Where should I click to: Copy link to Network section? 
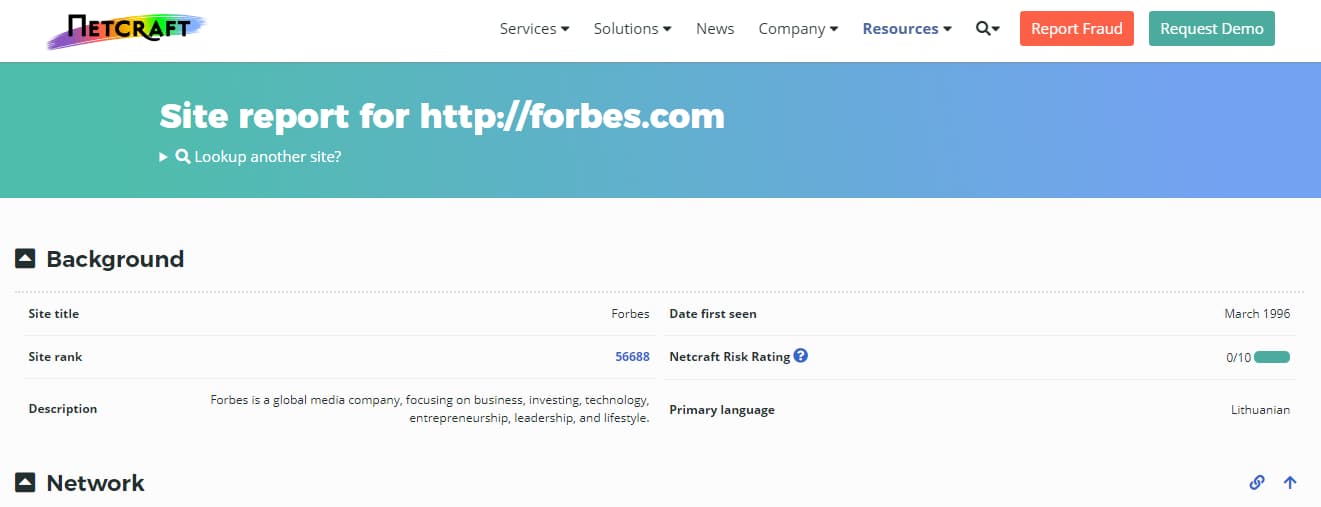1257,483
